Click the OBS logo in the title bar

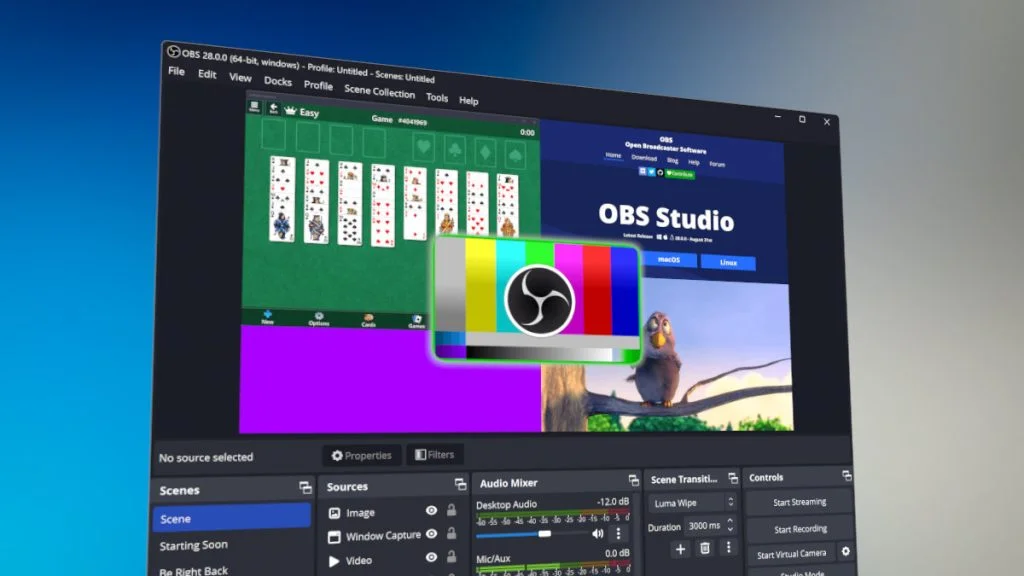click(x=173, y=52)
